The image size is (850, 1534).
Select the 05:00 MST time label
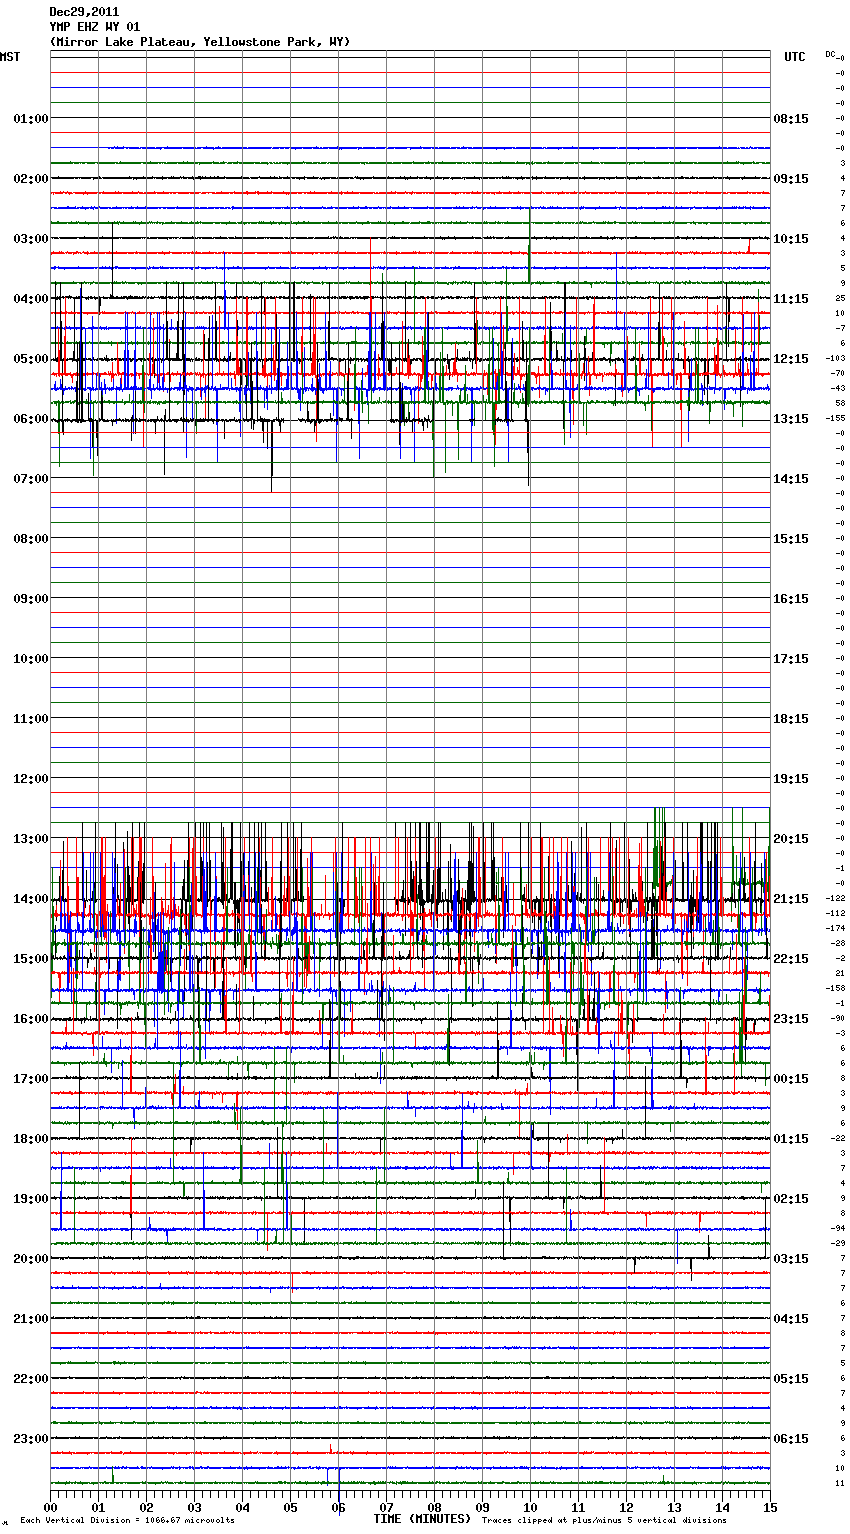31,359
